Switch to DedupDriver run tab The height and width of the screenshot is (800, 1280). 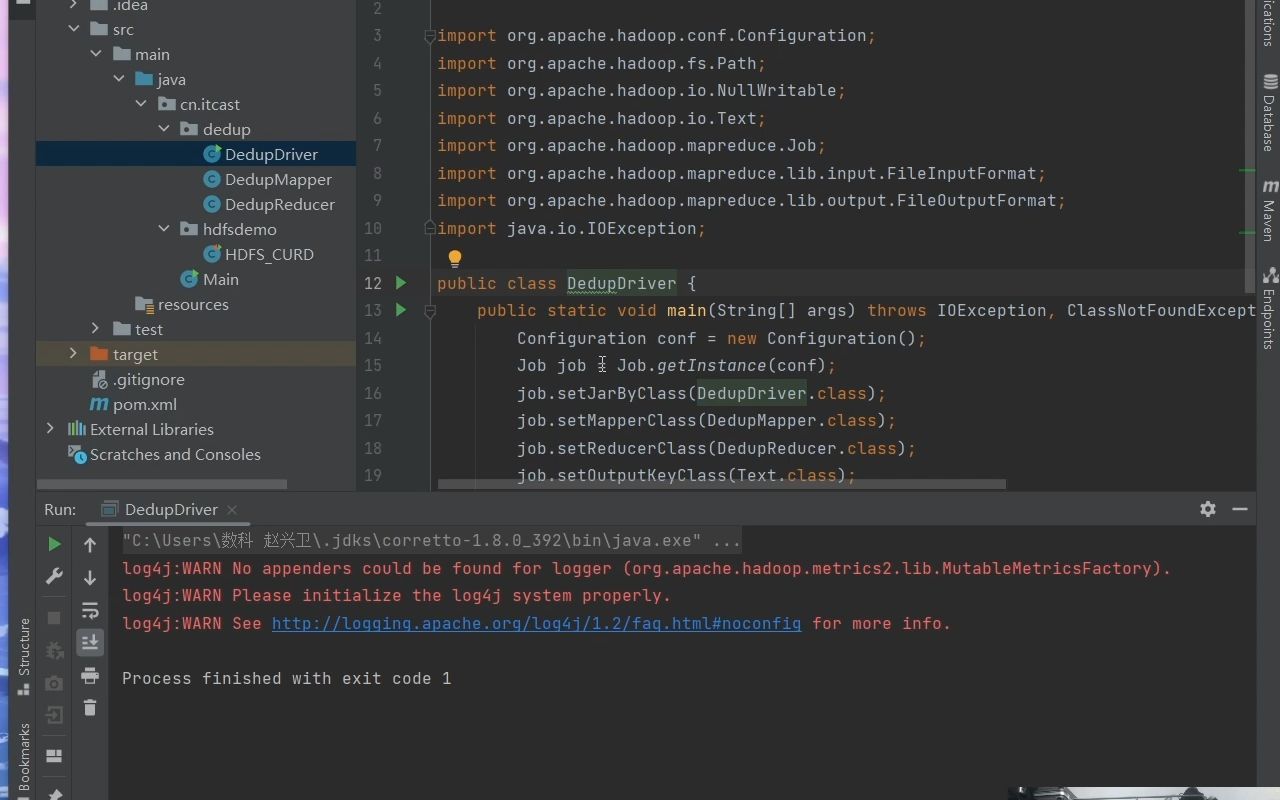[170, 509]
